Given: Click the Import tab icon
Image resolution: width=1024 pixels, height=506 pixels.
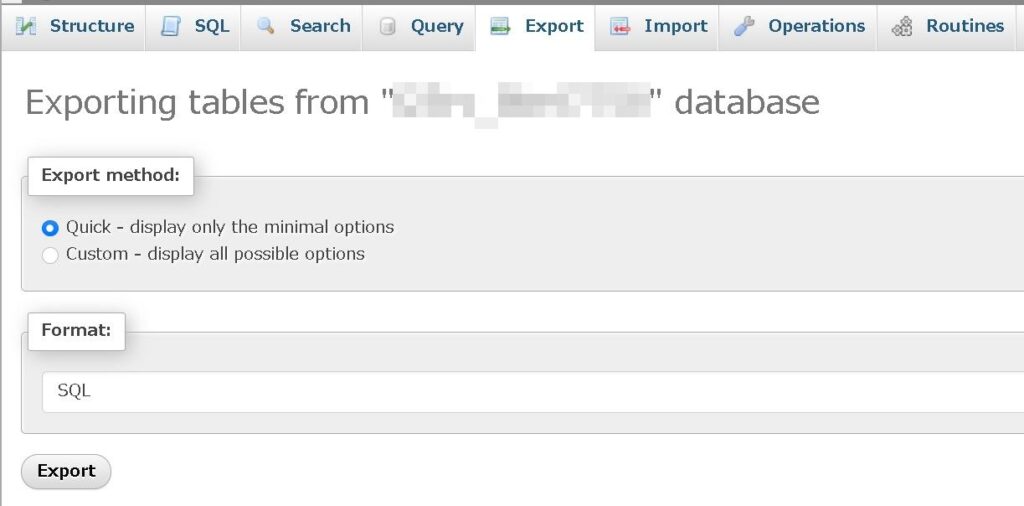Looking at the screenshot, I should pos(620,27).
